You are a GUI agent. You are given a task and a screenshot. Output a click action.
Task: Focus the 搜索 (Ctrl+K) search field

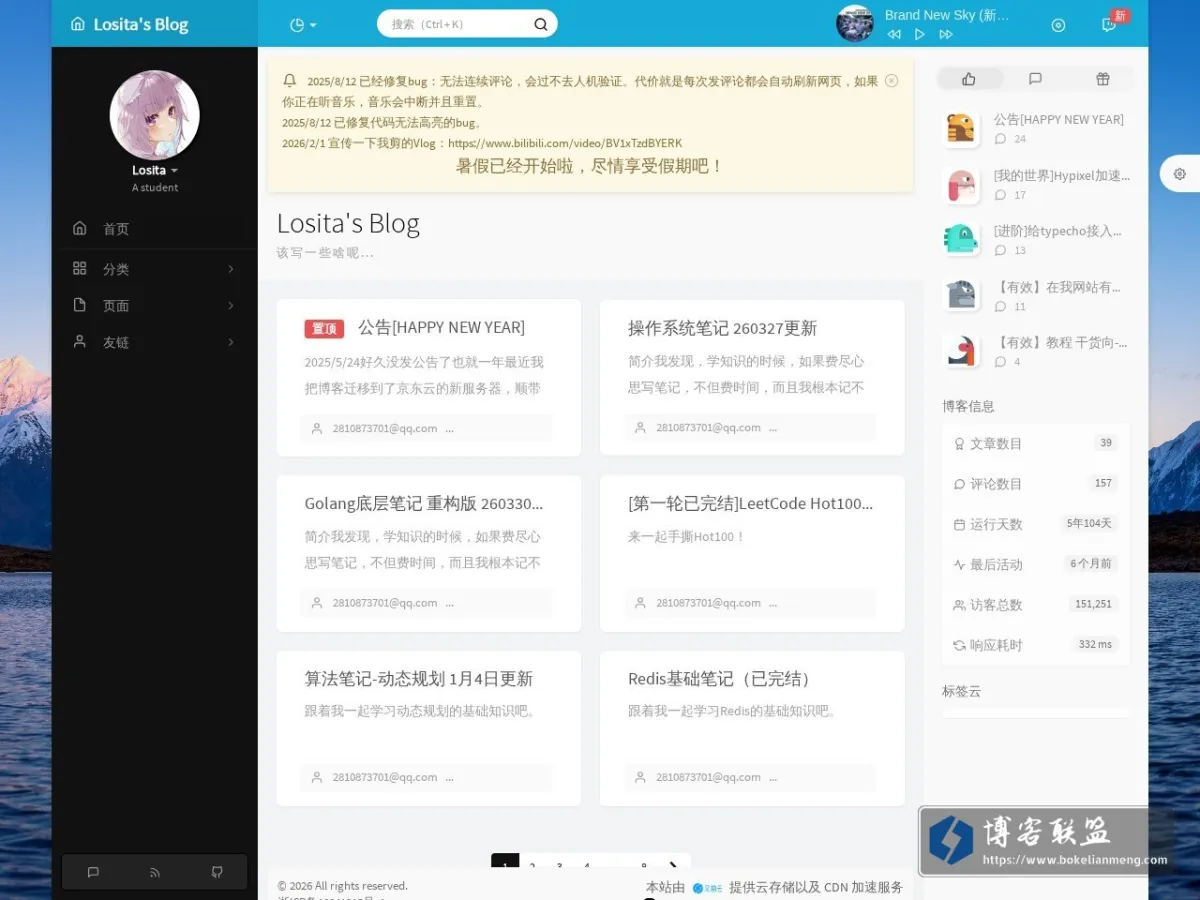[x=467, y=24]
